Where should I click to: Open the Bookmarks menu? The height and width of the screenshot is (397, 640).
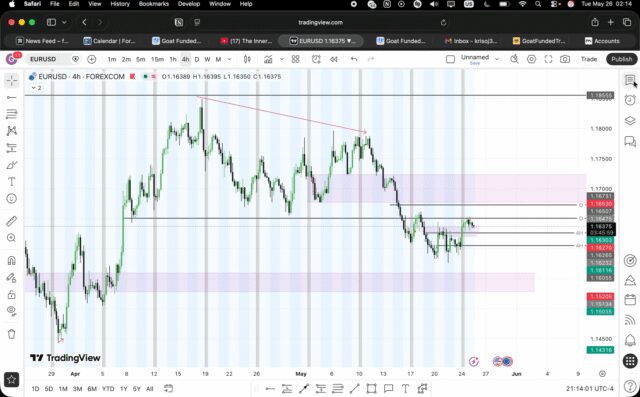click(153, 4)
